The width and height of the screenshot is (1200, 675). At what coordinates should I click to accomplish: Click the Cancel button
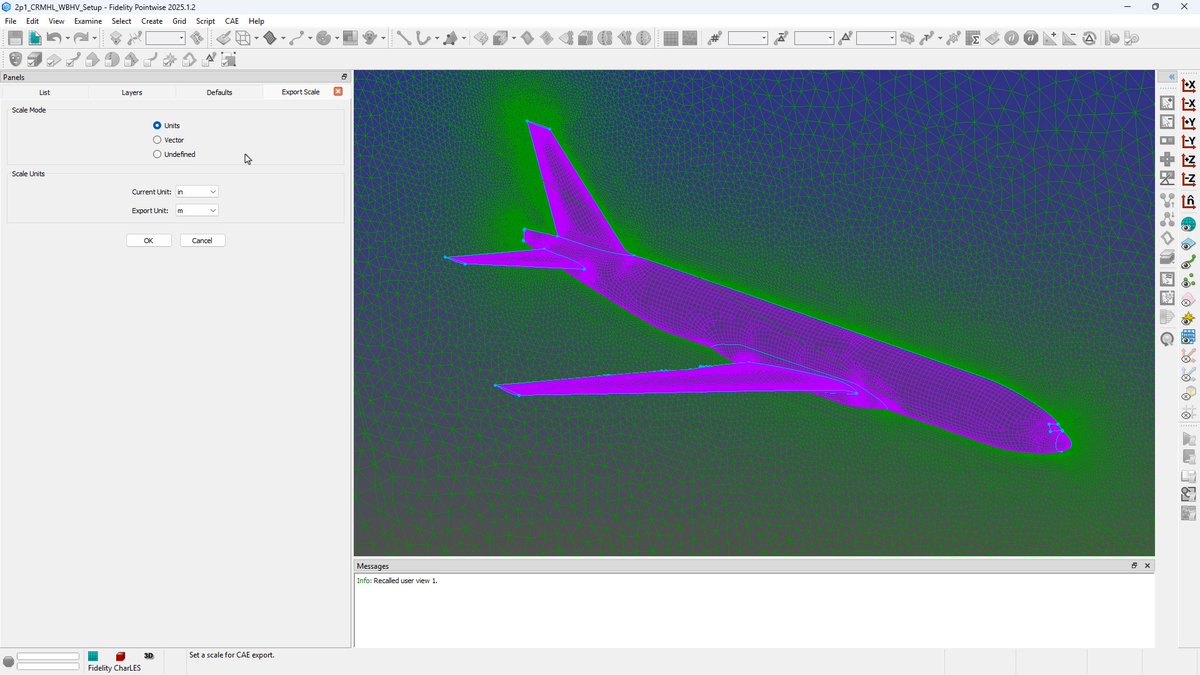point(202,240)
